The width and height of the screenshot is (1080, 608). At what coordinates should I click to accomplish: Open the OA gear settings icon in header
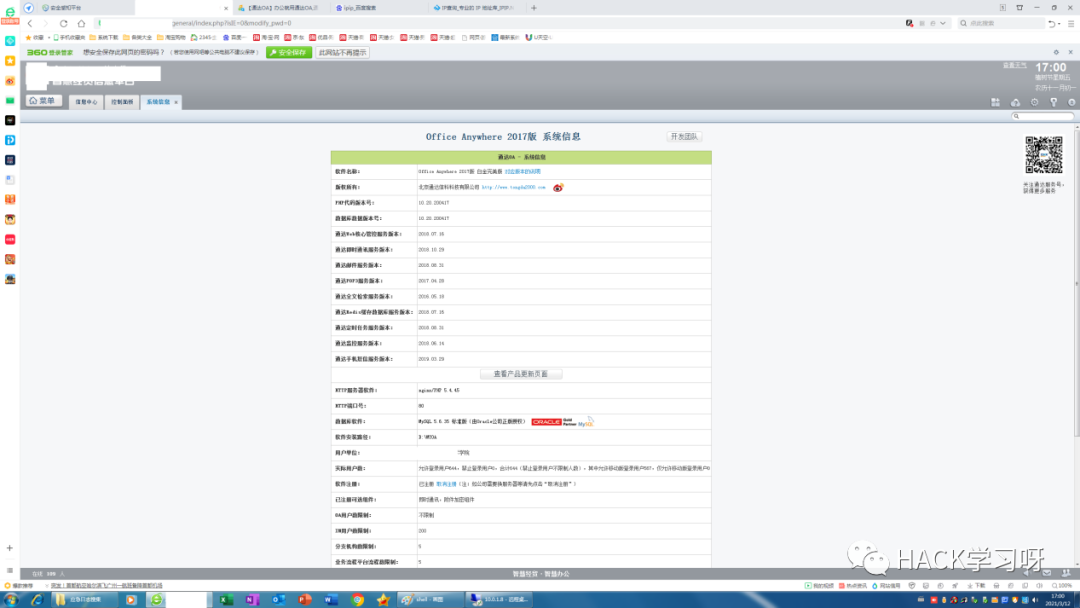tap(1035, 102)
